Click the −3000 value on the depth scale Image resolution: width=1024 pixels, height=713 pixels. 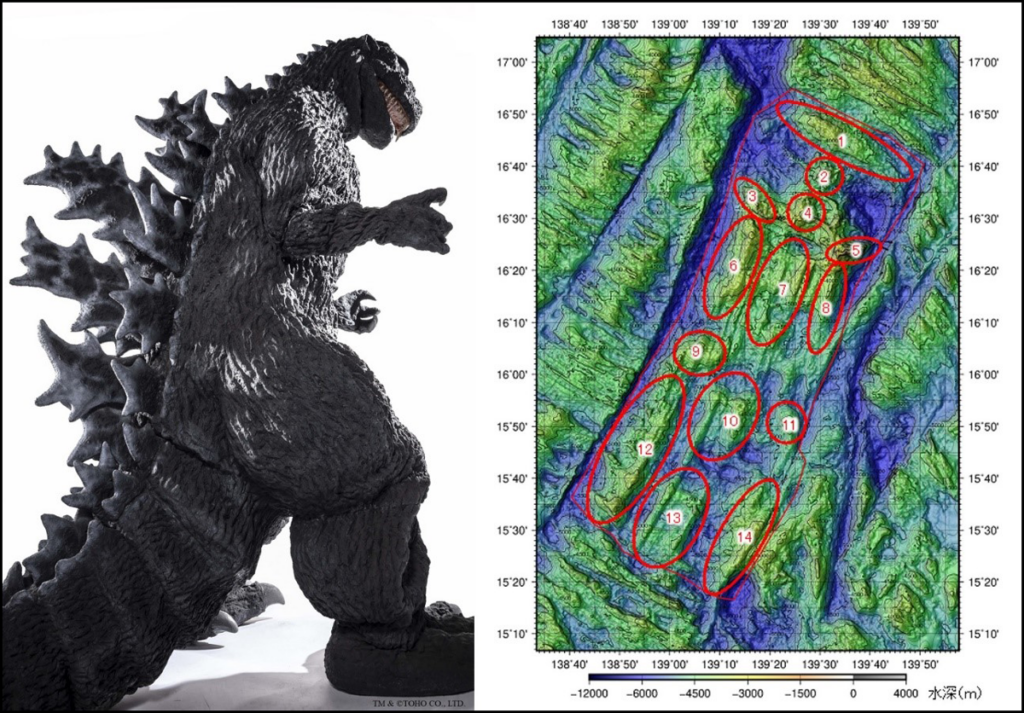click(748, 693)
